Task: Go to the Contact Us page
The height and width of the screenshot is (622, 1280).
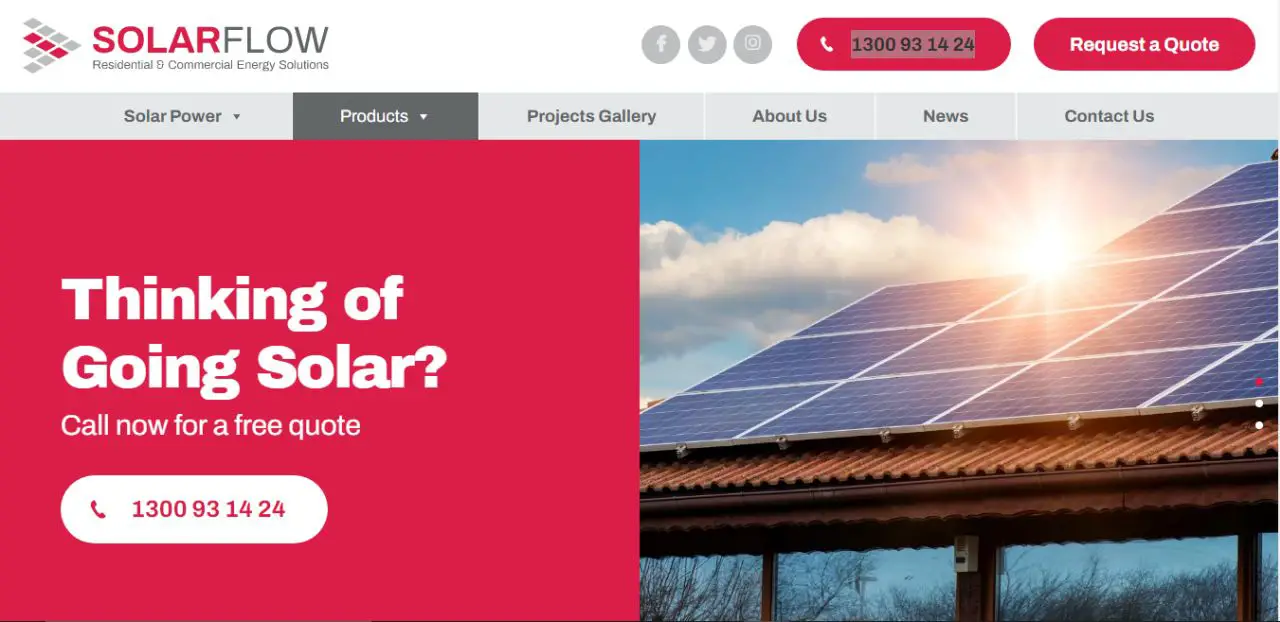Action: (x=1109, y=116)
